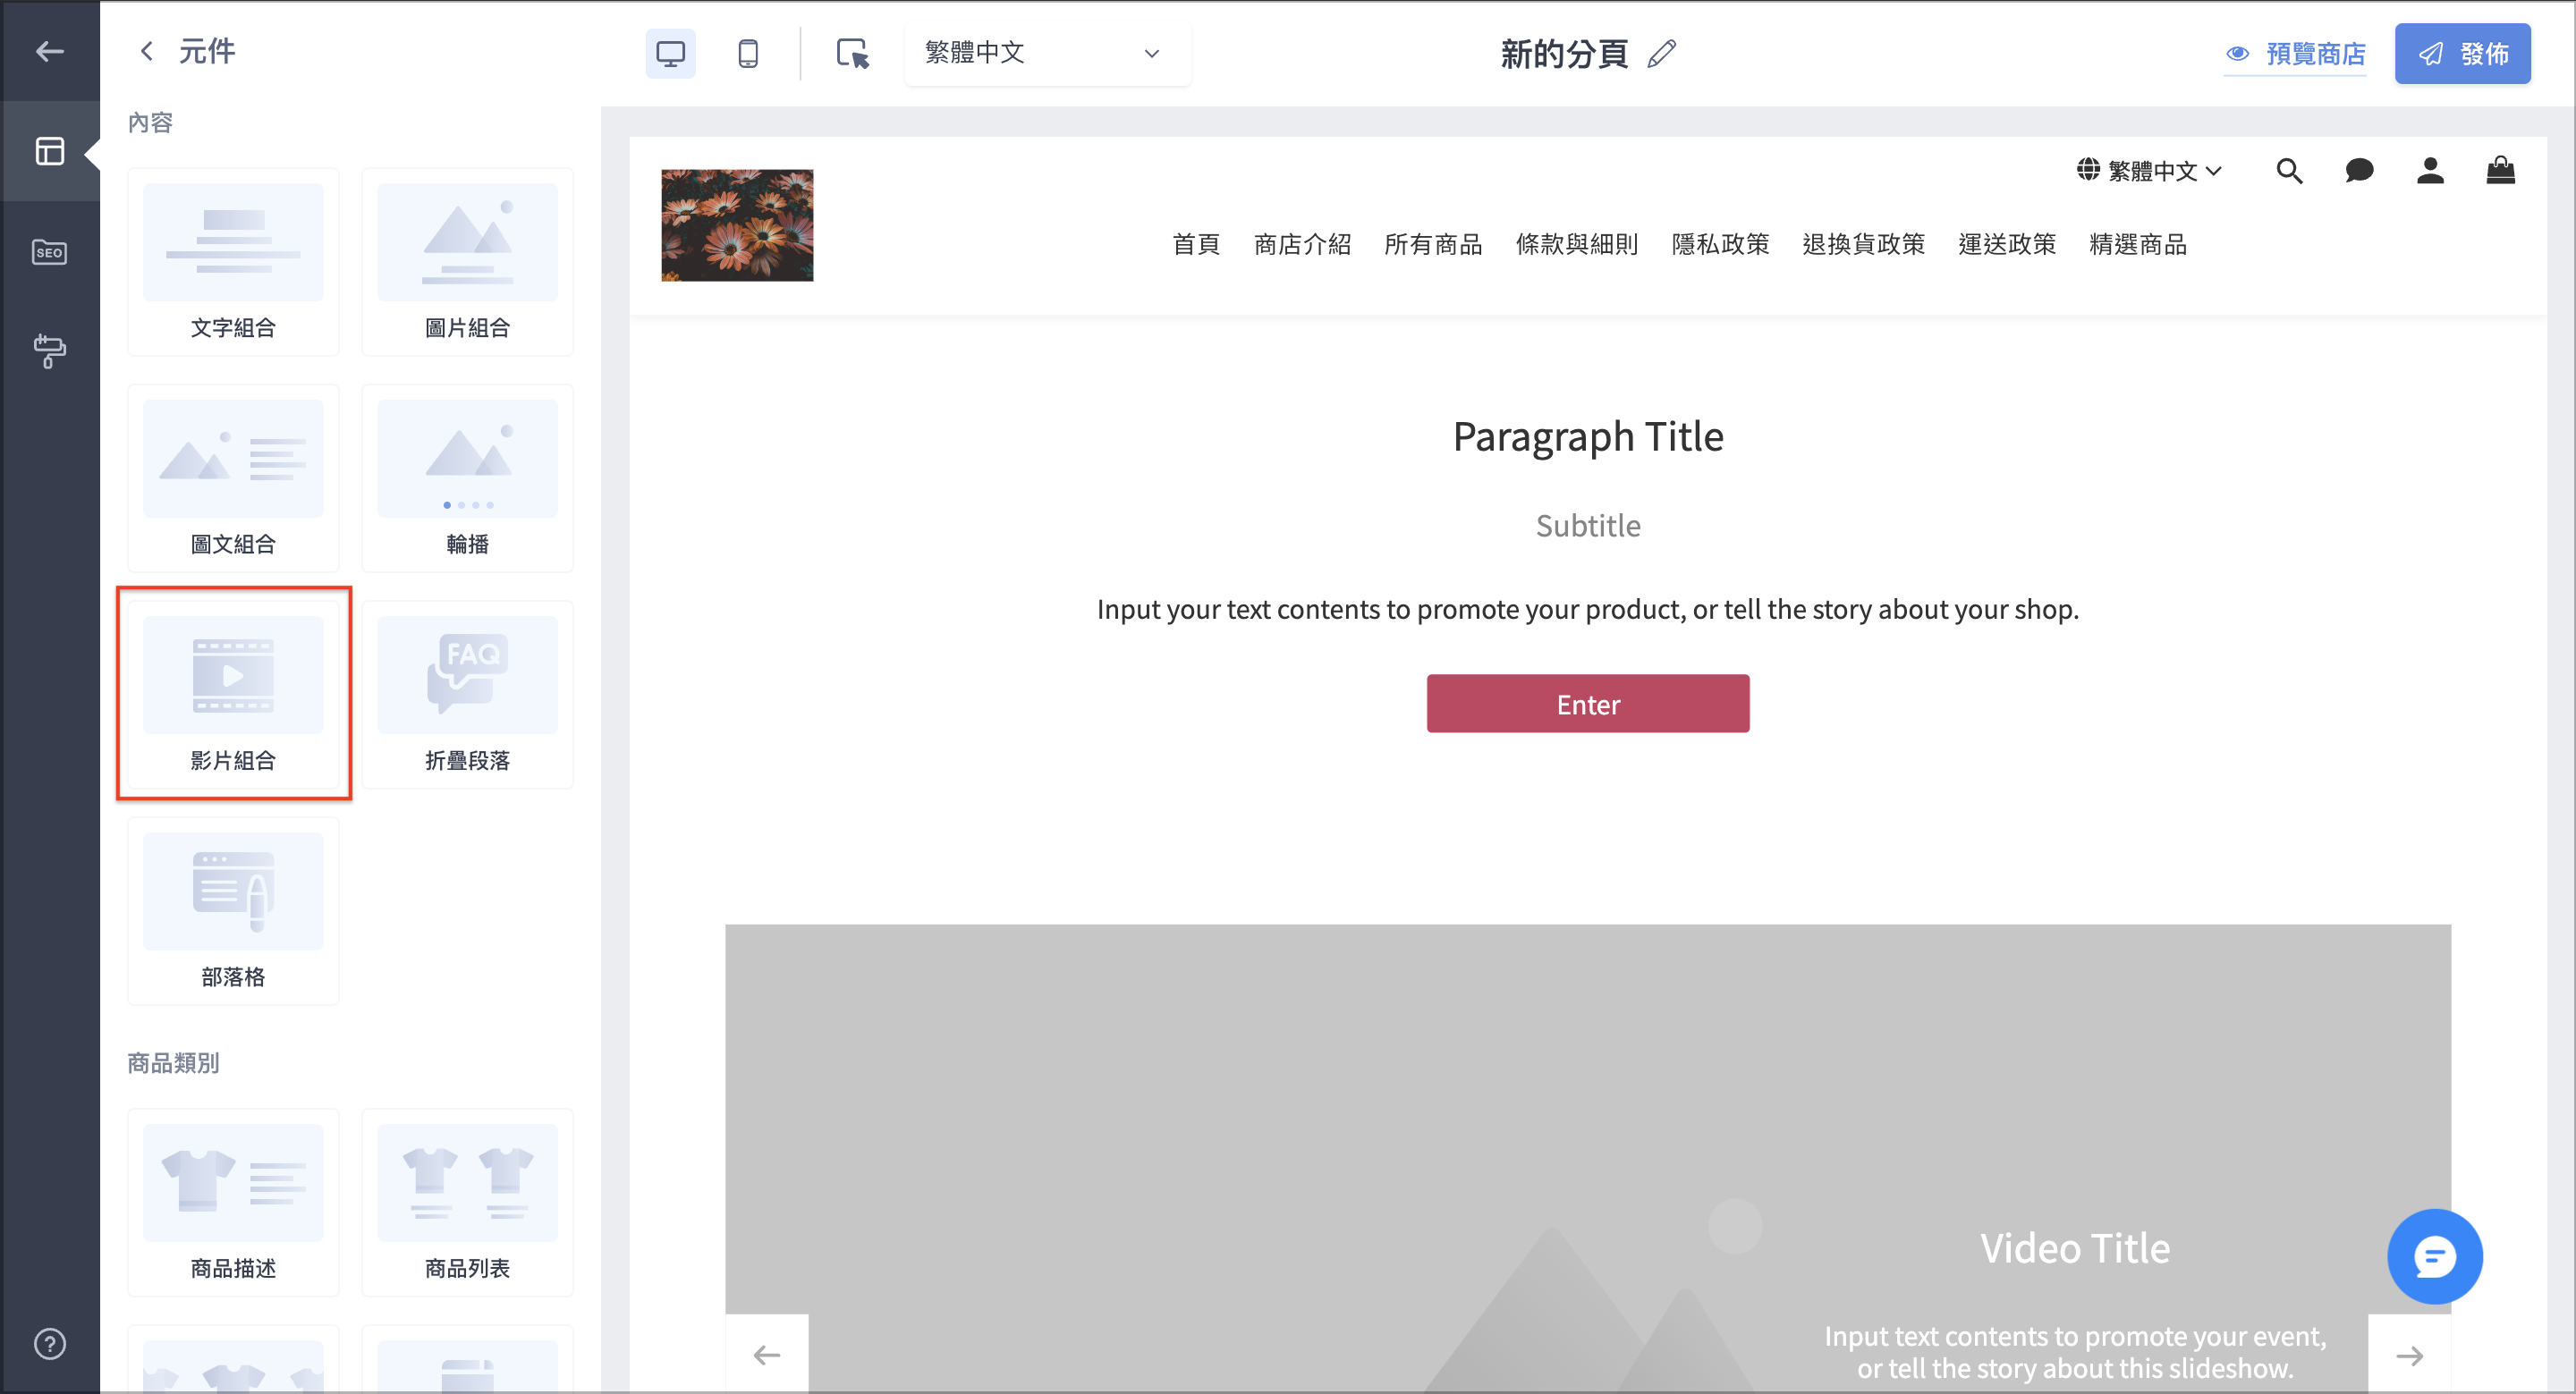Open the SEO settings sidebar icon

[x=49, y=251]
